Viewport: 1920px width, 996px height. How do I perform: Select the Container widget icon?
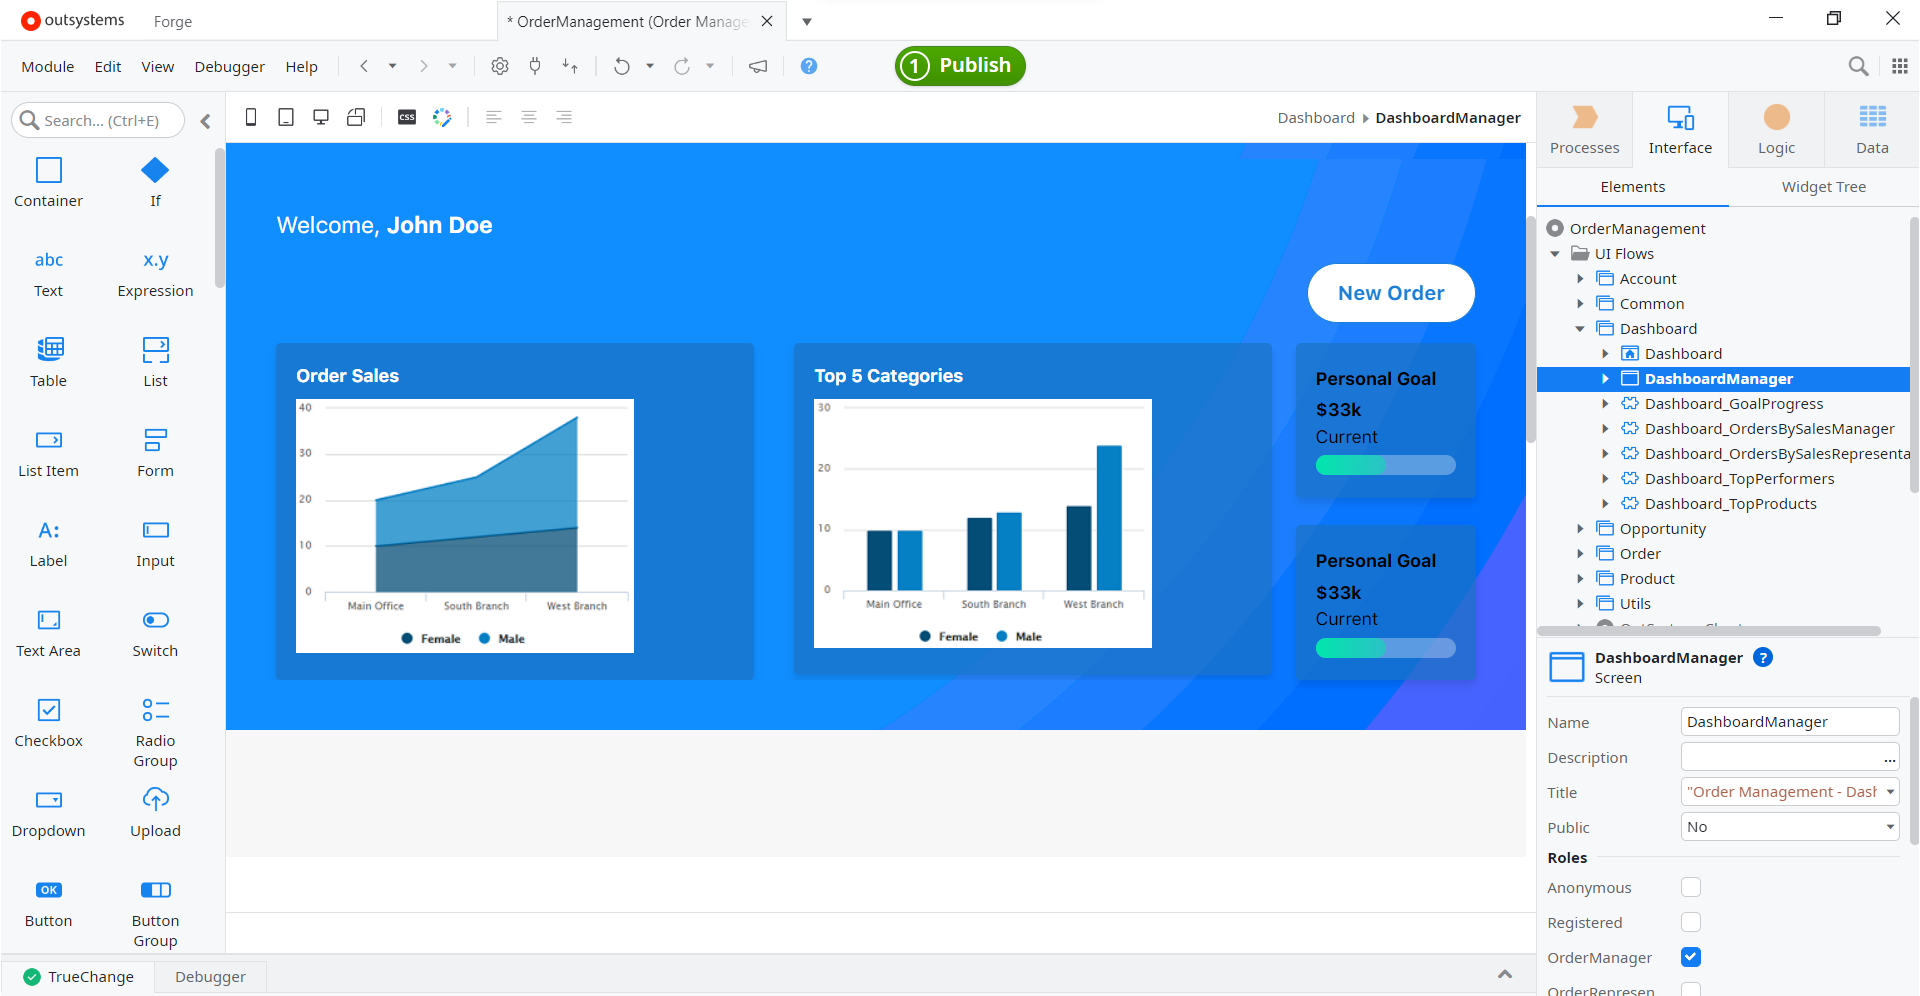click(48, 171)
